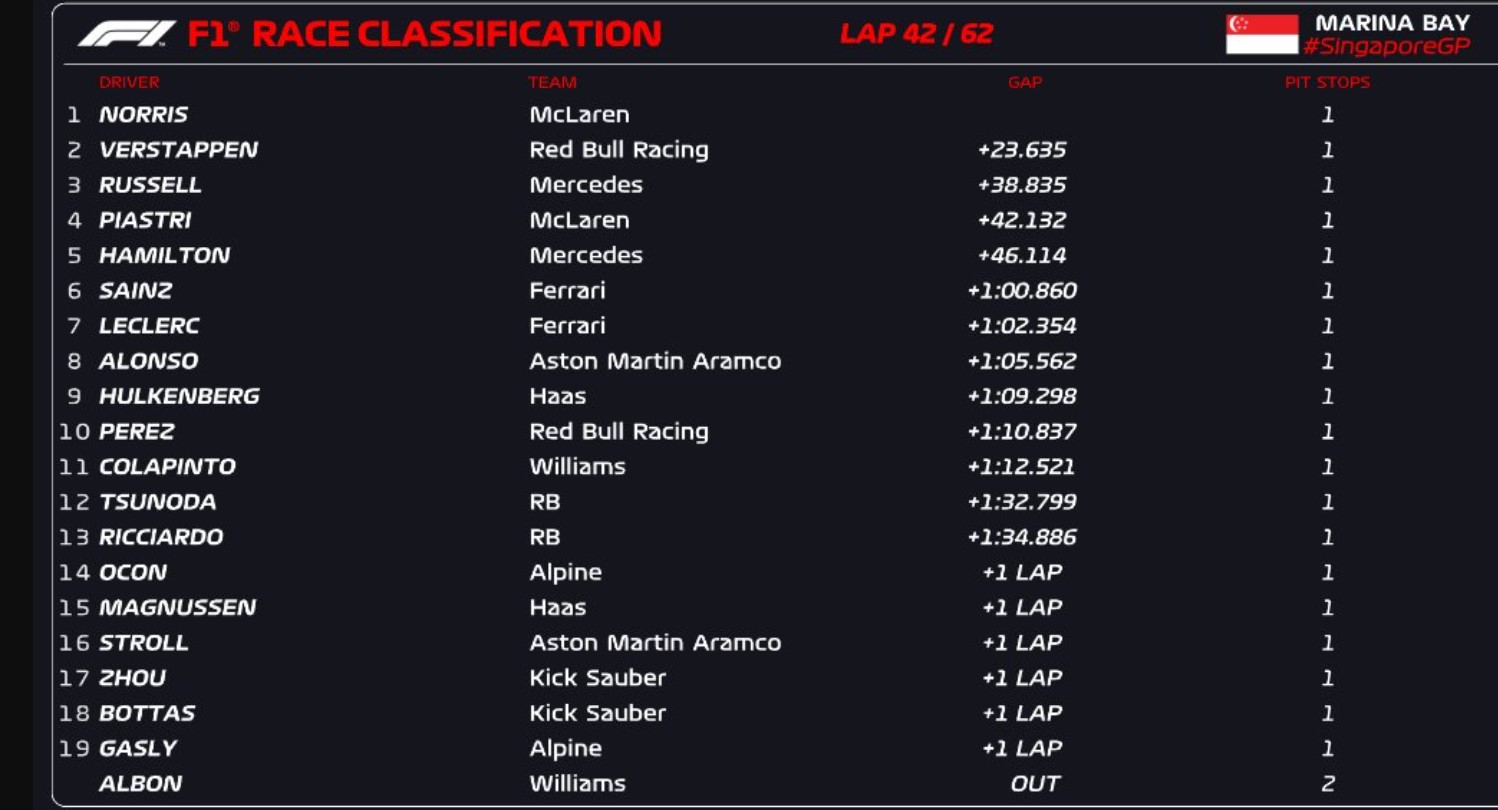Click Ocon's +1 LAP gap
The height and width of the screenshot is (810, 1498).
(1022, 573)
